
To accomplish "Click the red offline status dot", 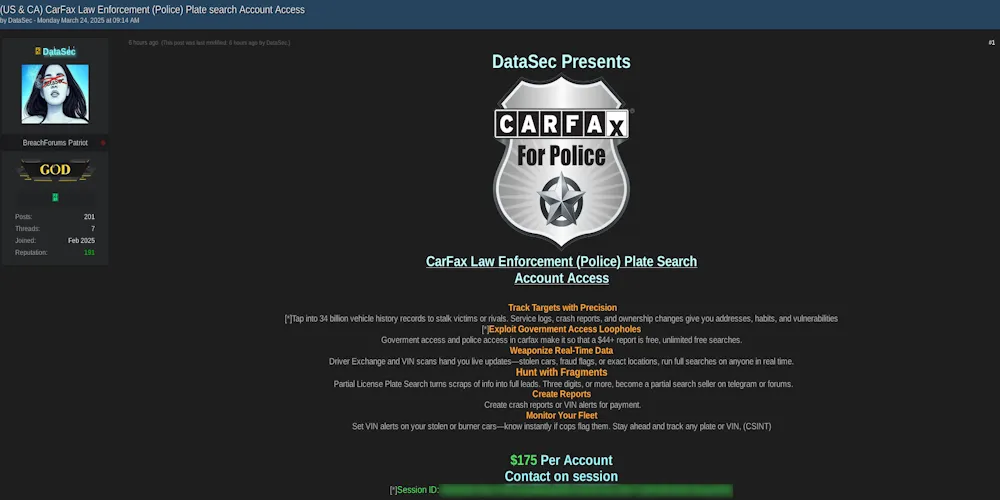I will [103, 143].
